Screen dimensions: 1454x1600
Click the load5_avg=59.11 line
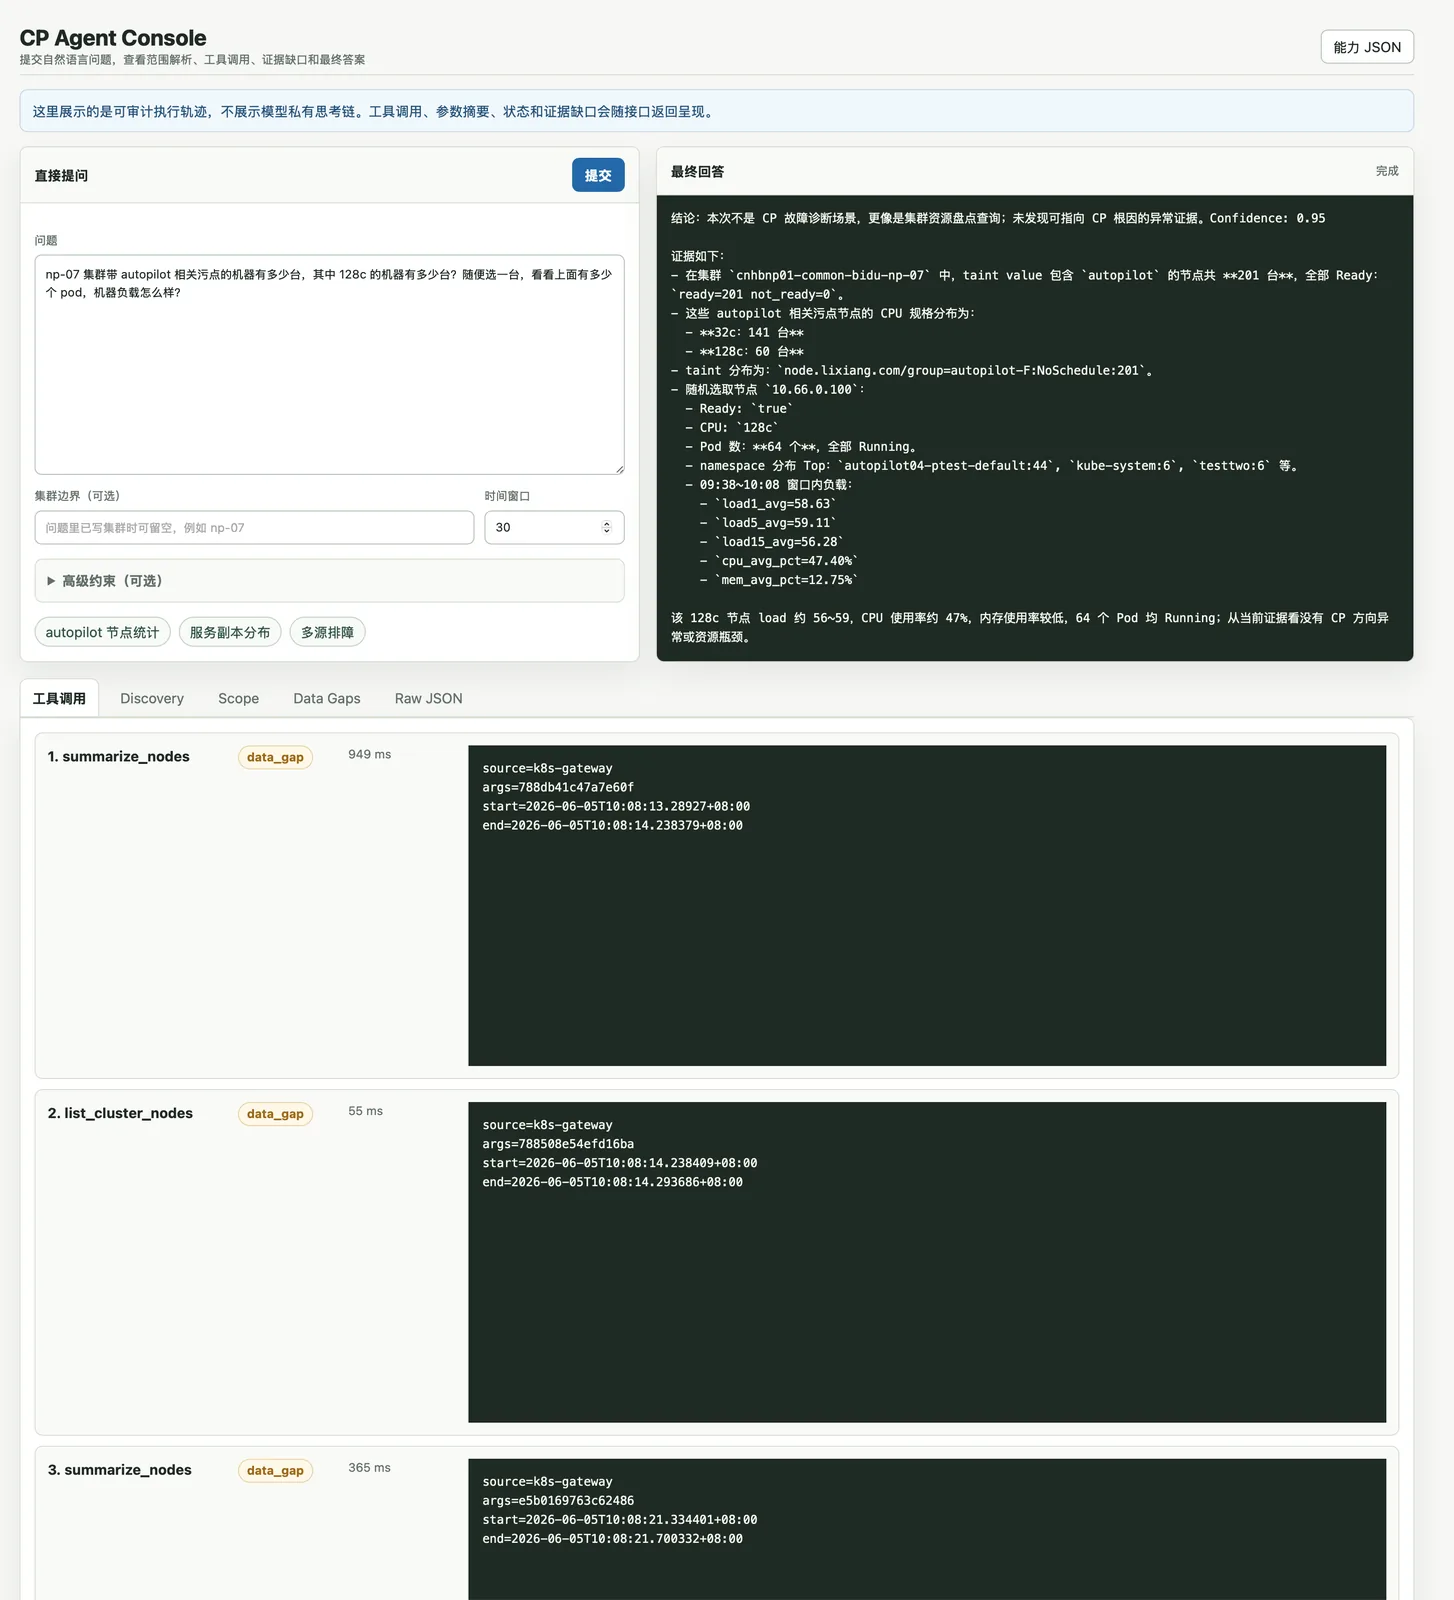tap(768, 523)
